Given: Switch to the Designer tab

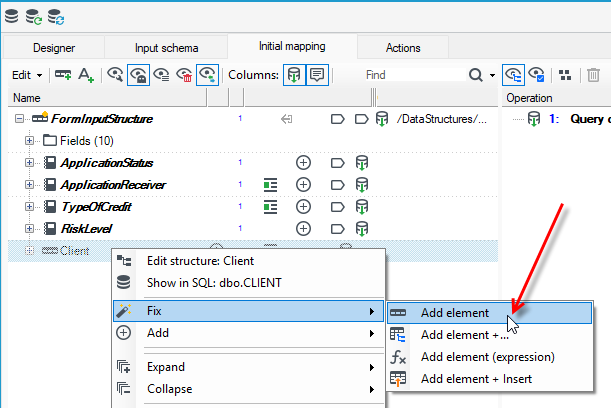Looking at the screenshot, I should pos(54,48).
